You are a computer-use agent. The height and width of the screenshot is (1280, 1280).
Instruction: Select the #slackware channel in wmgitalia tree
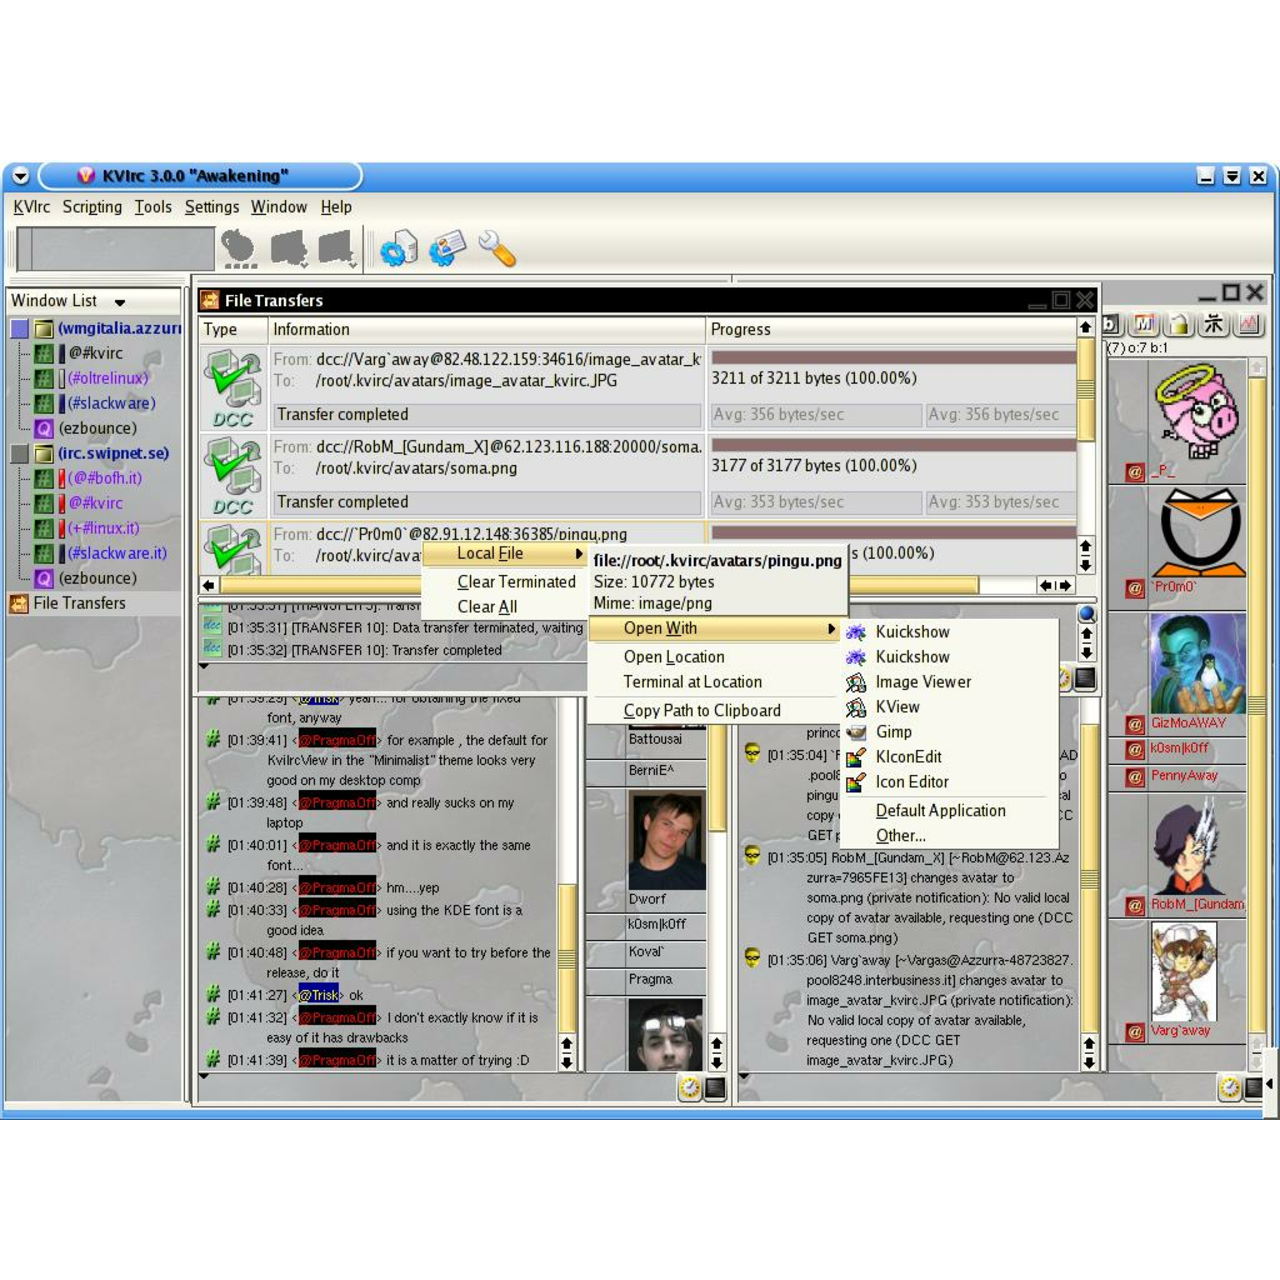pyautogui.click(x=111, y=403)
